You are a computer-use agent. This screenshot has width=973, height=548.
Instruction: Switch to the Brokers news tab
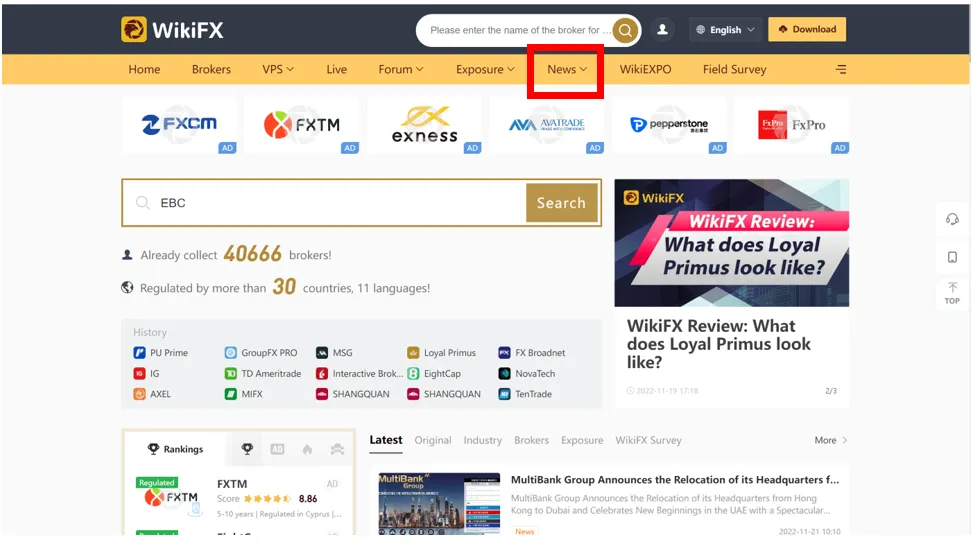point(531,440)
